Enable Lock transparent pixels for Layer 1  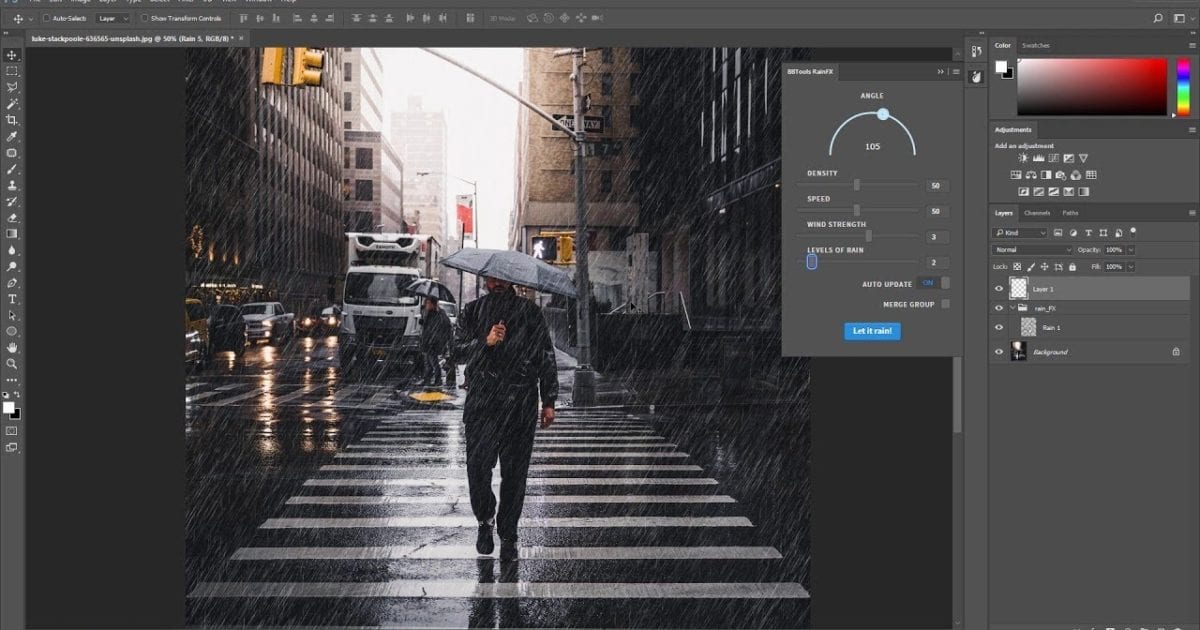click(x=1016, y=266)
